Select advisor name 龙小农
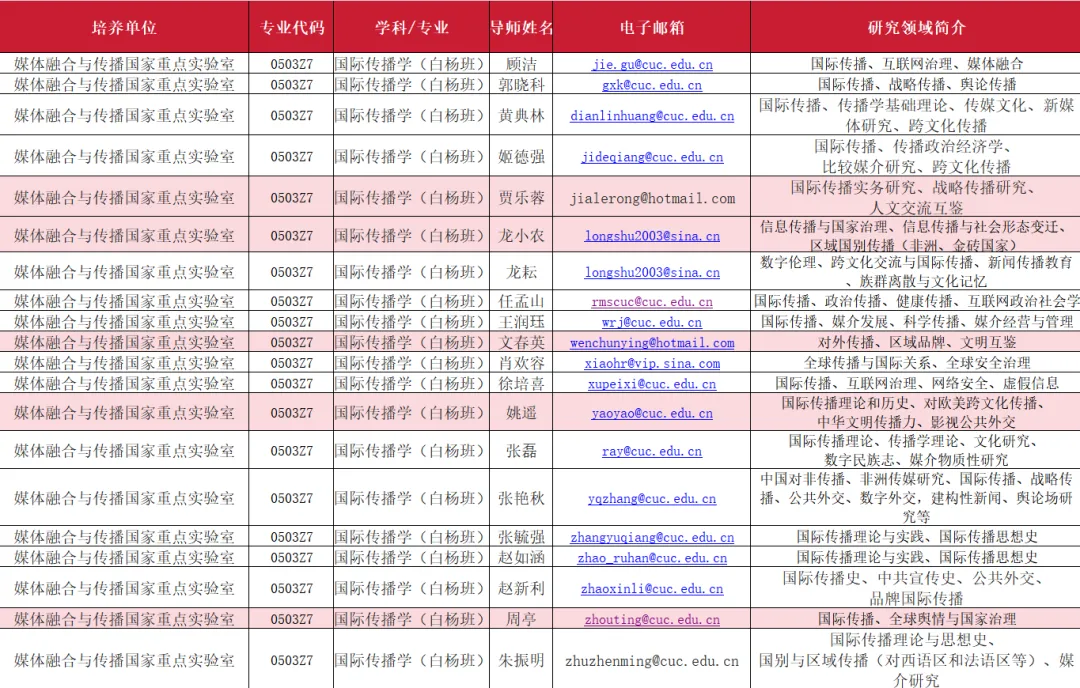1080x688 pixels. [x=521, y=236]
